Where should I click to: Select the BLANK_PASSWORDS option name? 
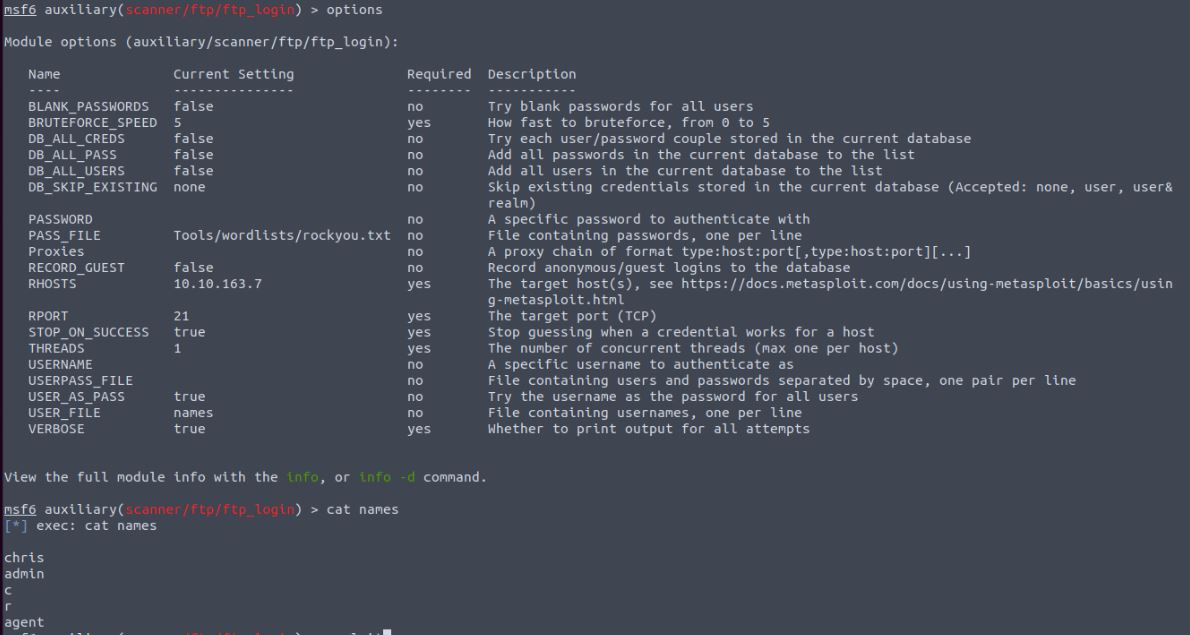click(x=88, y=106)
